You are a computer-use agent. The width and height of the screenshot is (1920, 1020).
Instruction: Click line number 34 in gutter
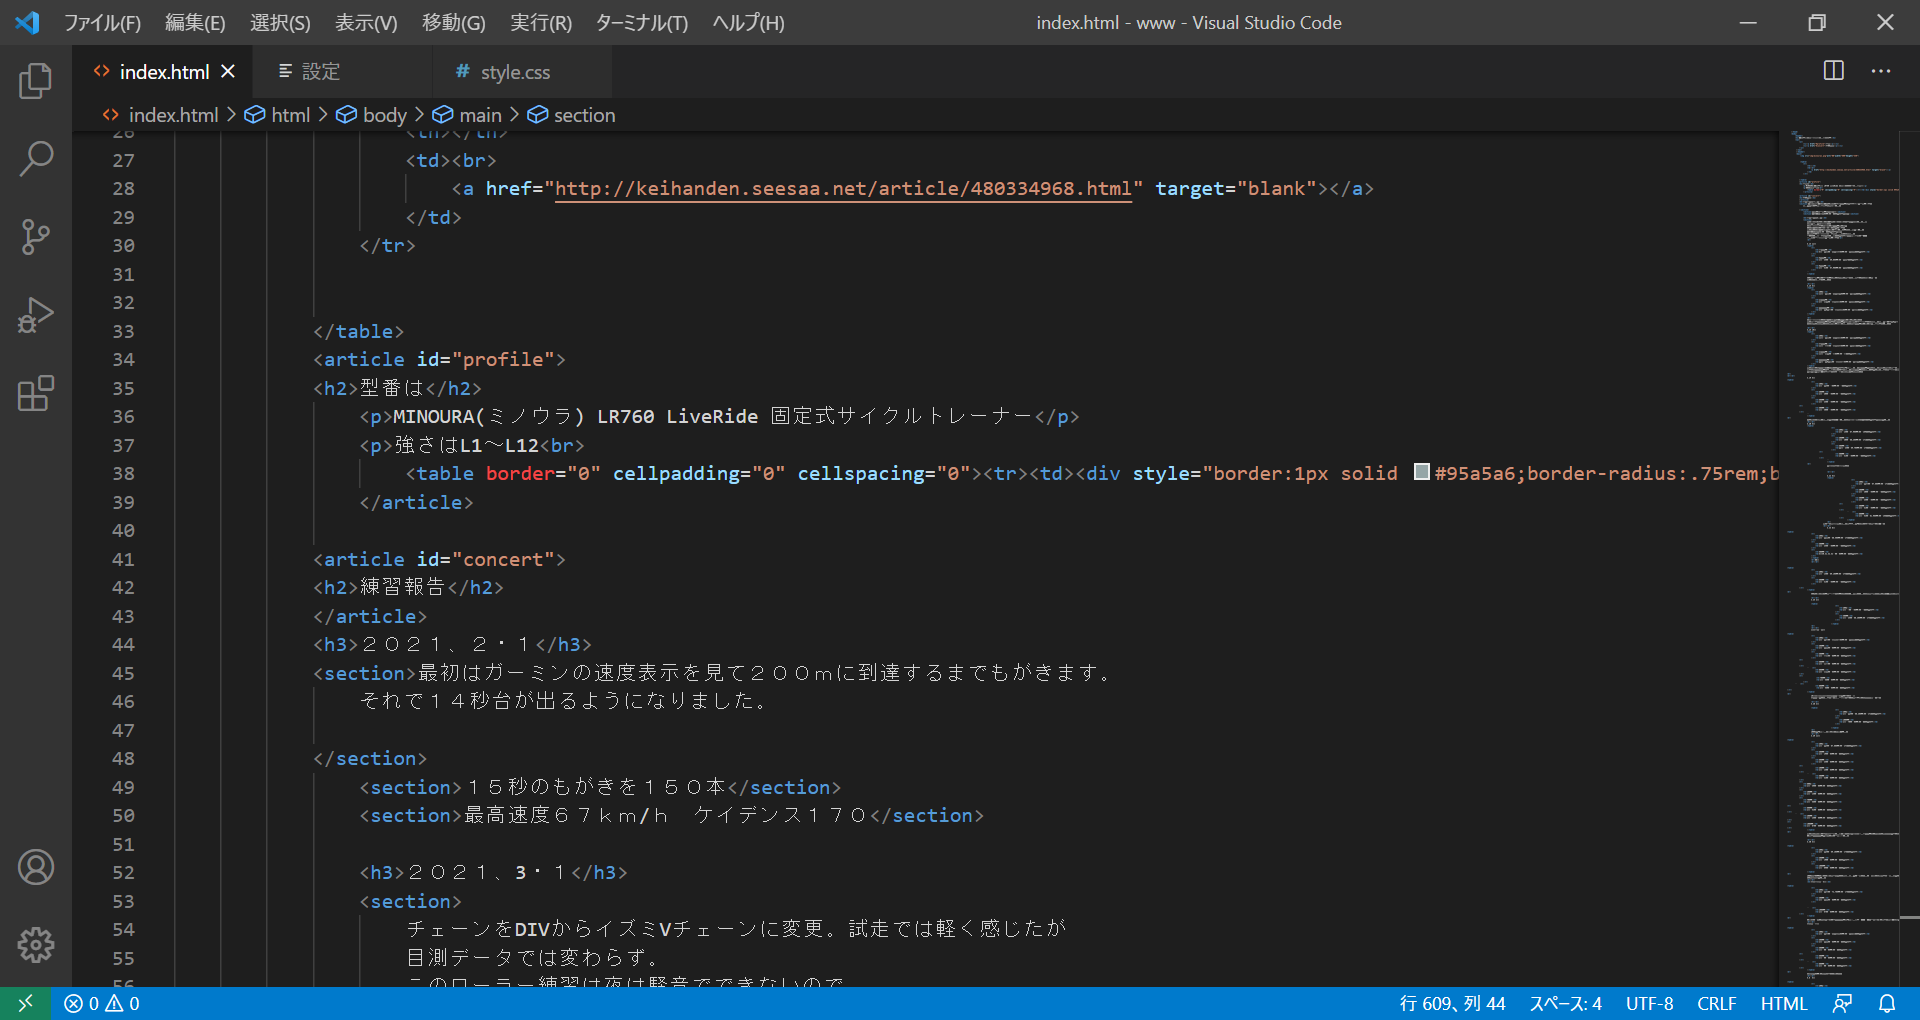pyautogui.click(x=123, y=359)
